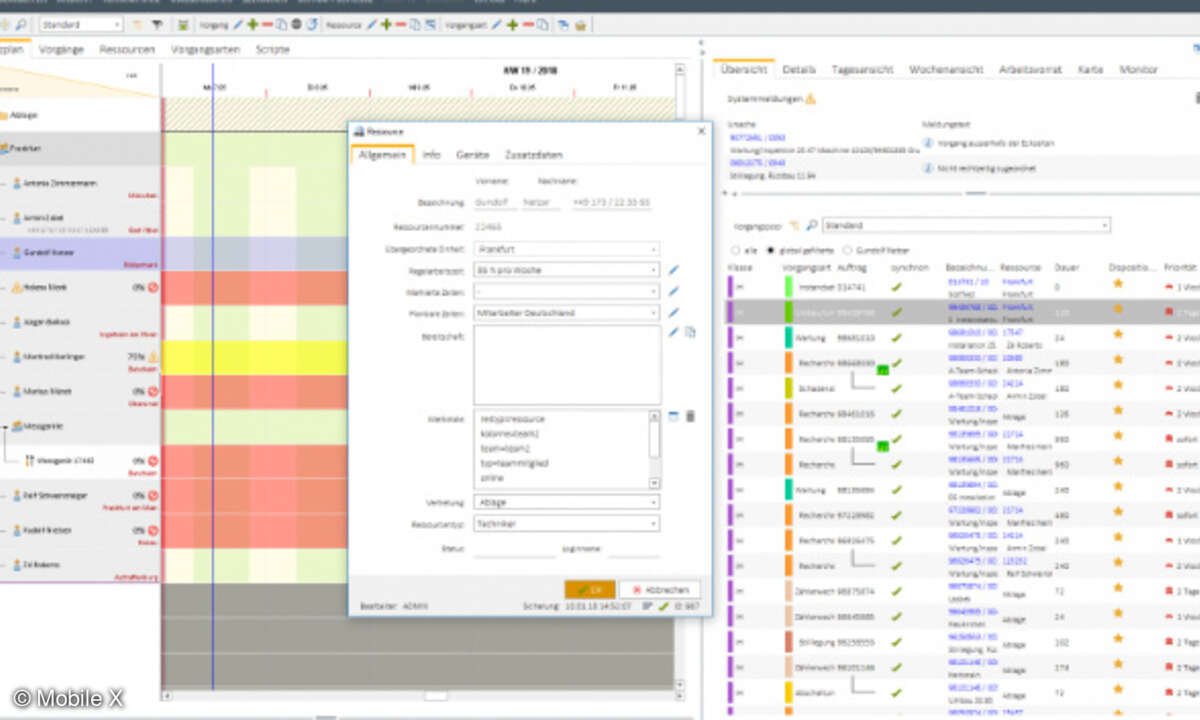Add a new Vorgang with the green plus
Screen dimensions: 1200x720
pyautogui.click(x=251, y=24)
